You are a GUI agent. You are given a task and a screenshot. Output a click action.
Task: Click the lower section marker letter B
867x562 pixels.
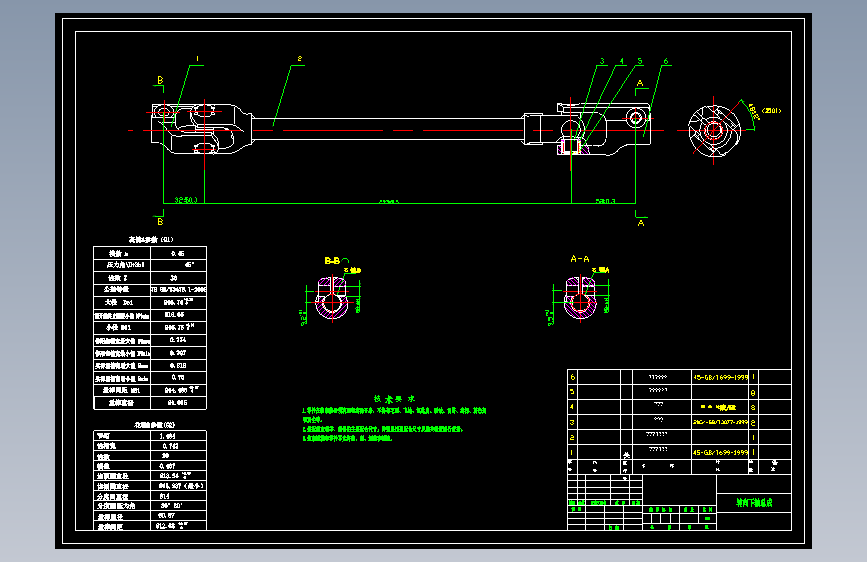[160, 221]
